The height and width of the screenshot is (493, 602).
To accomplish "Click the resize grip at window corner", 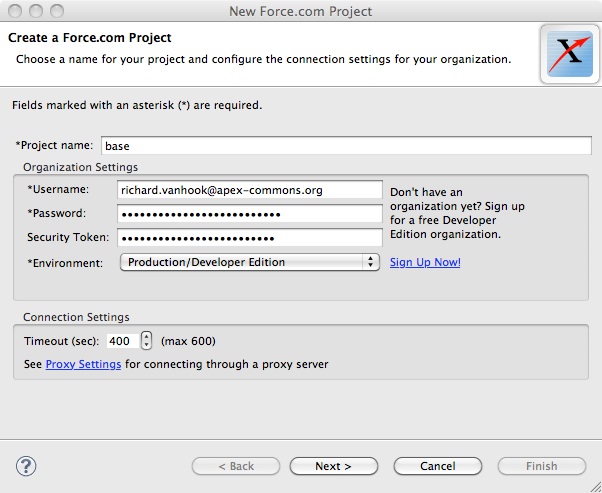I will point(595,486).
